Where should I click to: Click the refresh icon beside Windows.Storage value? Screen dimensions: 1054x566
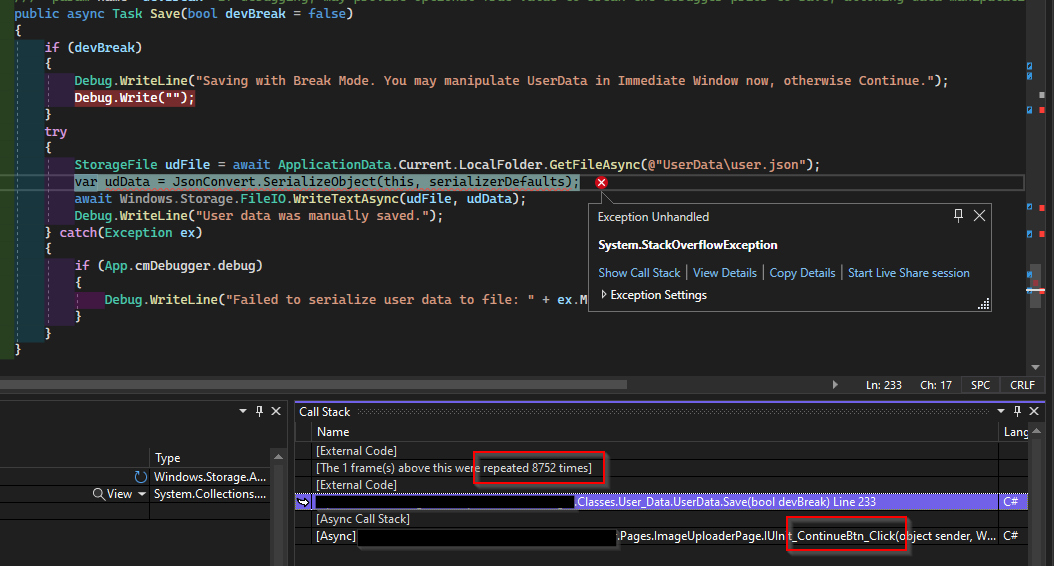tap(140, 477)
